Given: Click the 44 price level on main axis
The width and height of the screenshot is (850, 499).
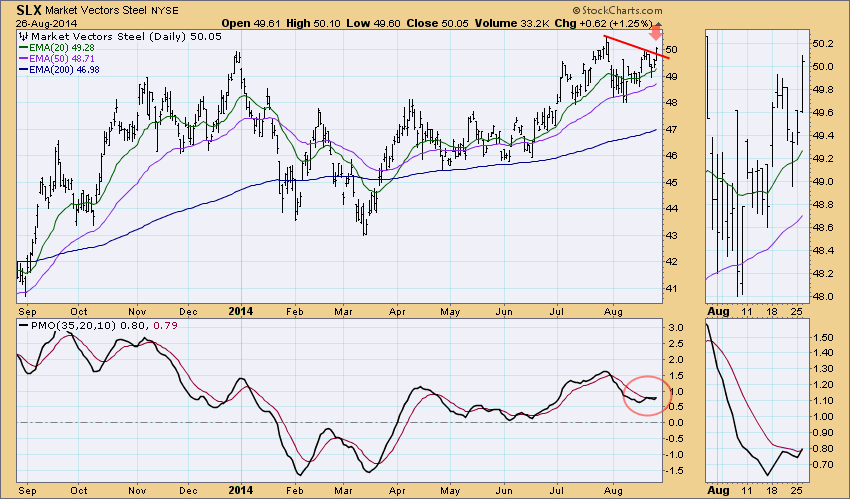Looking at the screenshot, I should click(x=671, y=209).
